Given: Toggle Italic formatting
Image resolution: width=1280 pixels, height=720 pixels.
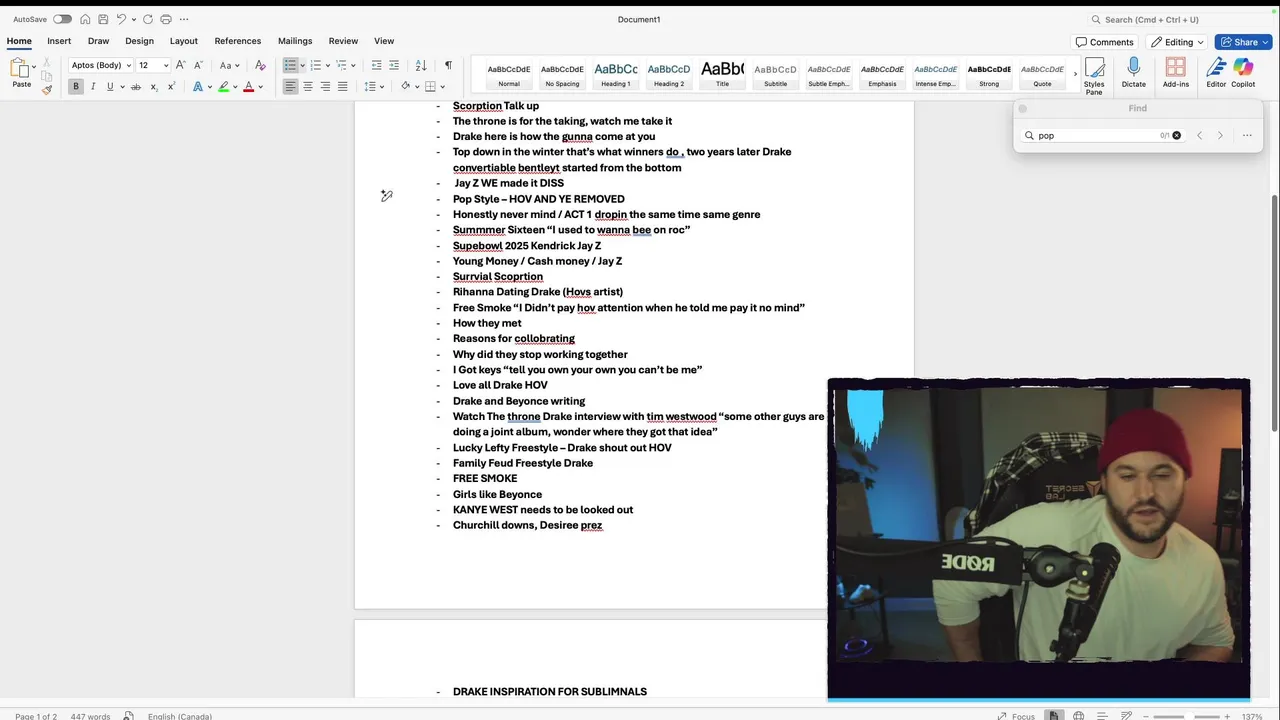Looking at the screenshot, I should (93, 87).
